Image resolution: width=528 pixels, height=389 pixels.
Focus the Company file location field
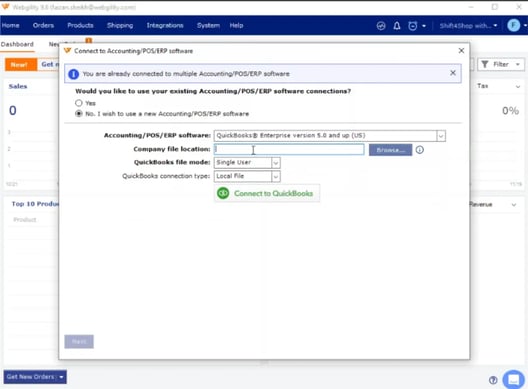289,149
